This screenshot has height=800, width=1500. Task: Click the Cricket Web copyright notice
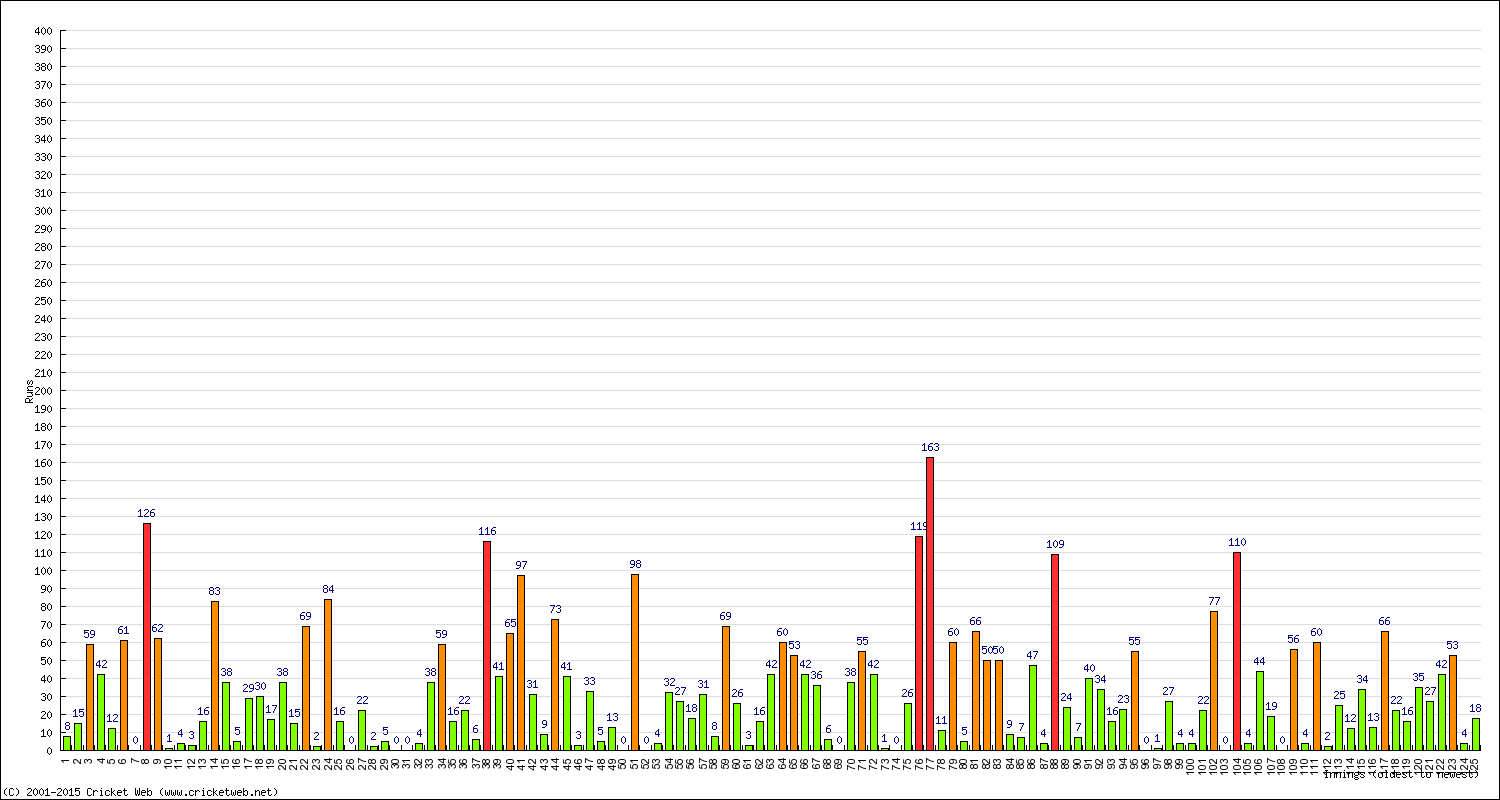(140, 792)
